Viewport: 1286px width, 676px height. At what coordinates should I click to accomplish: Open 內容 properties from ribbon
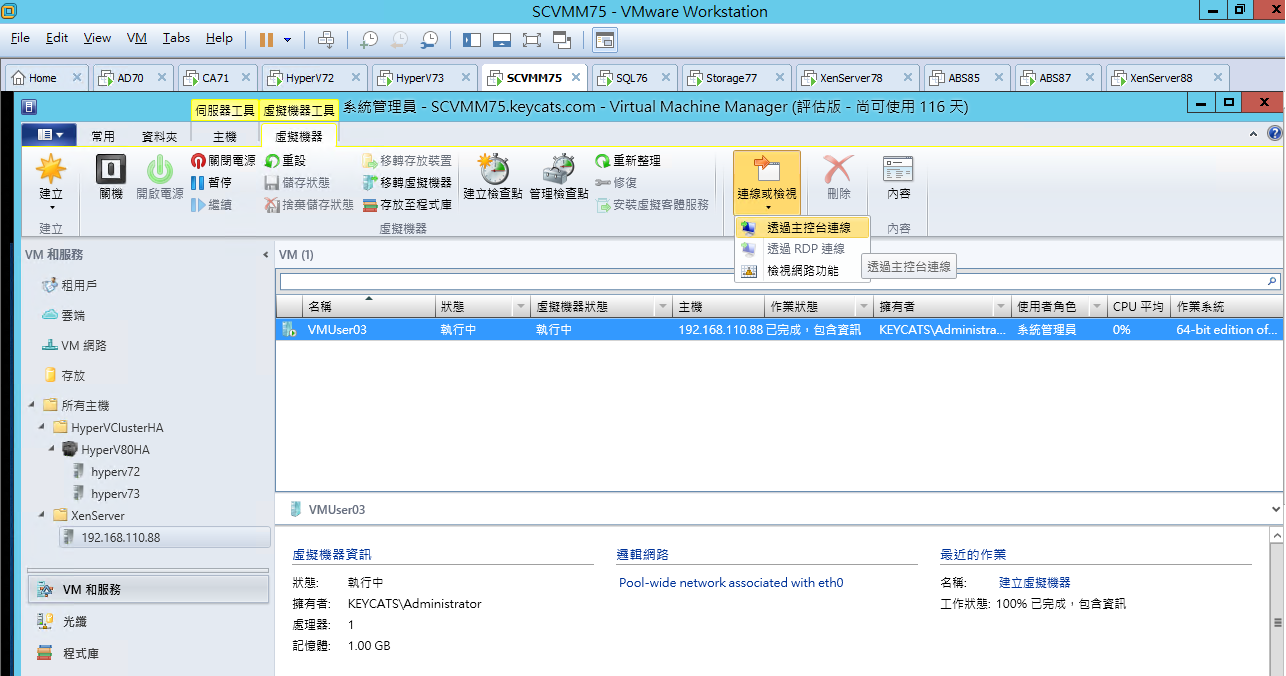point(898,177)
